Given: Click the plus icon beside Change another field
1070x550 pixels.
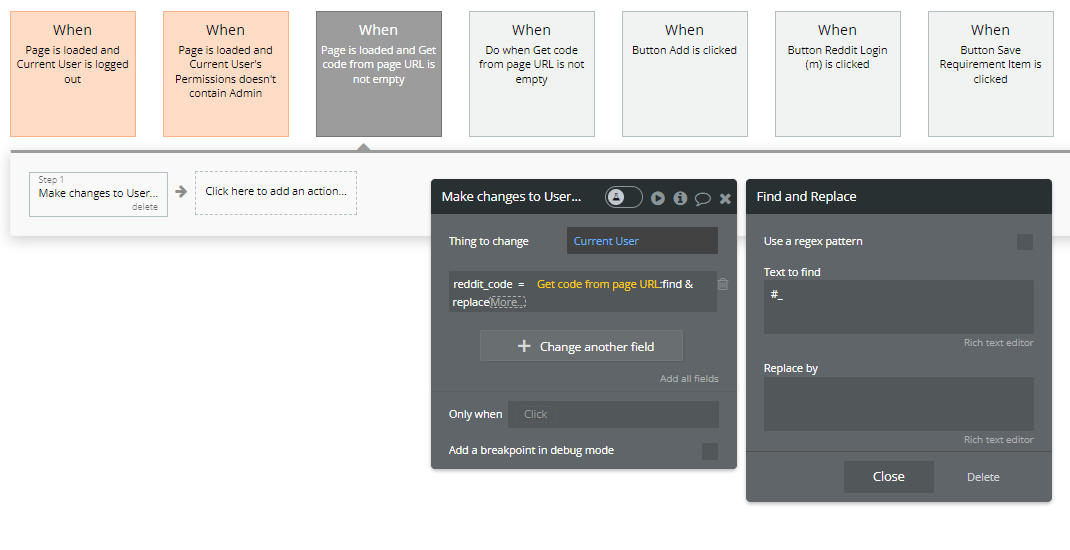Looking at the screenshot, I should coord(524,346).
